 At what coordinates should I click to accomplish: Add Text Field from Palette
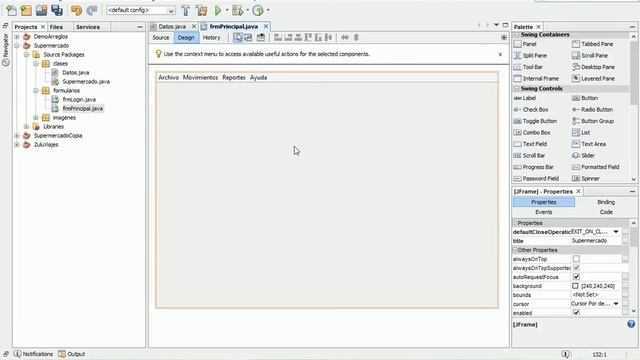coord(530,144)
